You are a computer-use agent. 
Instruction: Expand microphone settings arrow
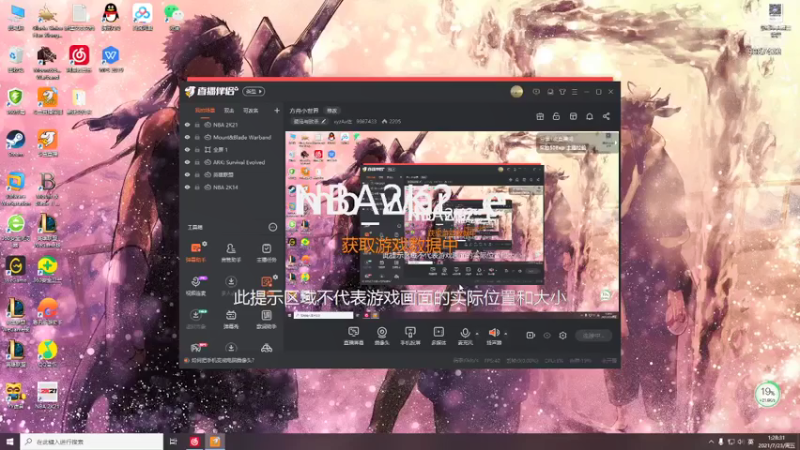pyautogui.click(x=477, y=334)
